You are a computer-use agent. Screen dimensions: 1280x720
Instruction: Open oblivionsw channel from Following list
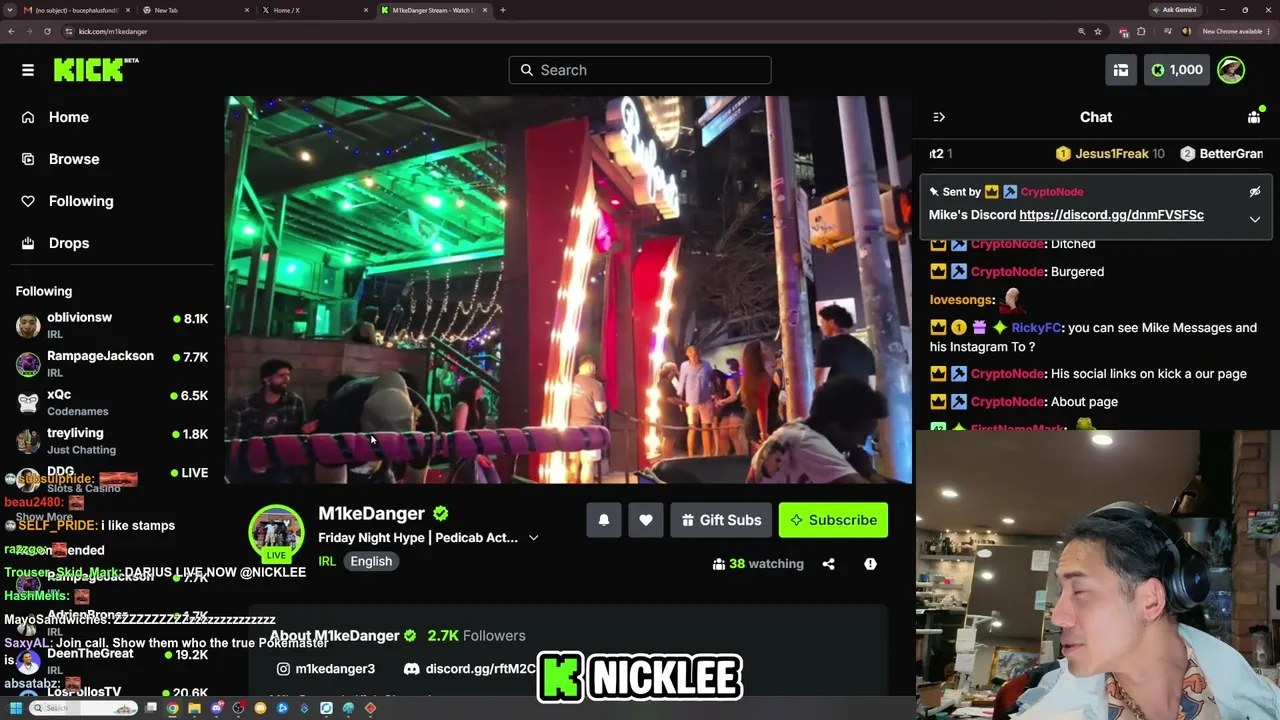tap(112, 325)
